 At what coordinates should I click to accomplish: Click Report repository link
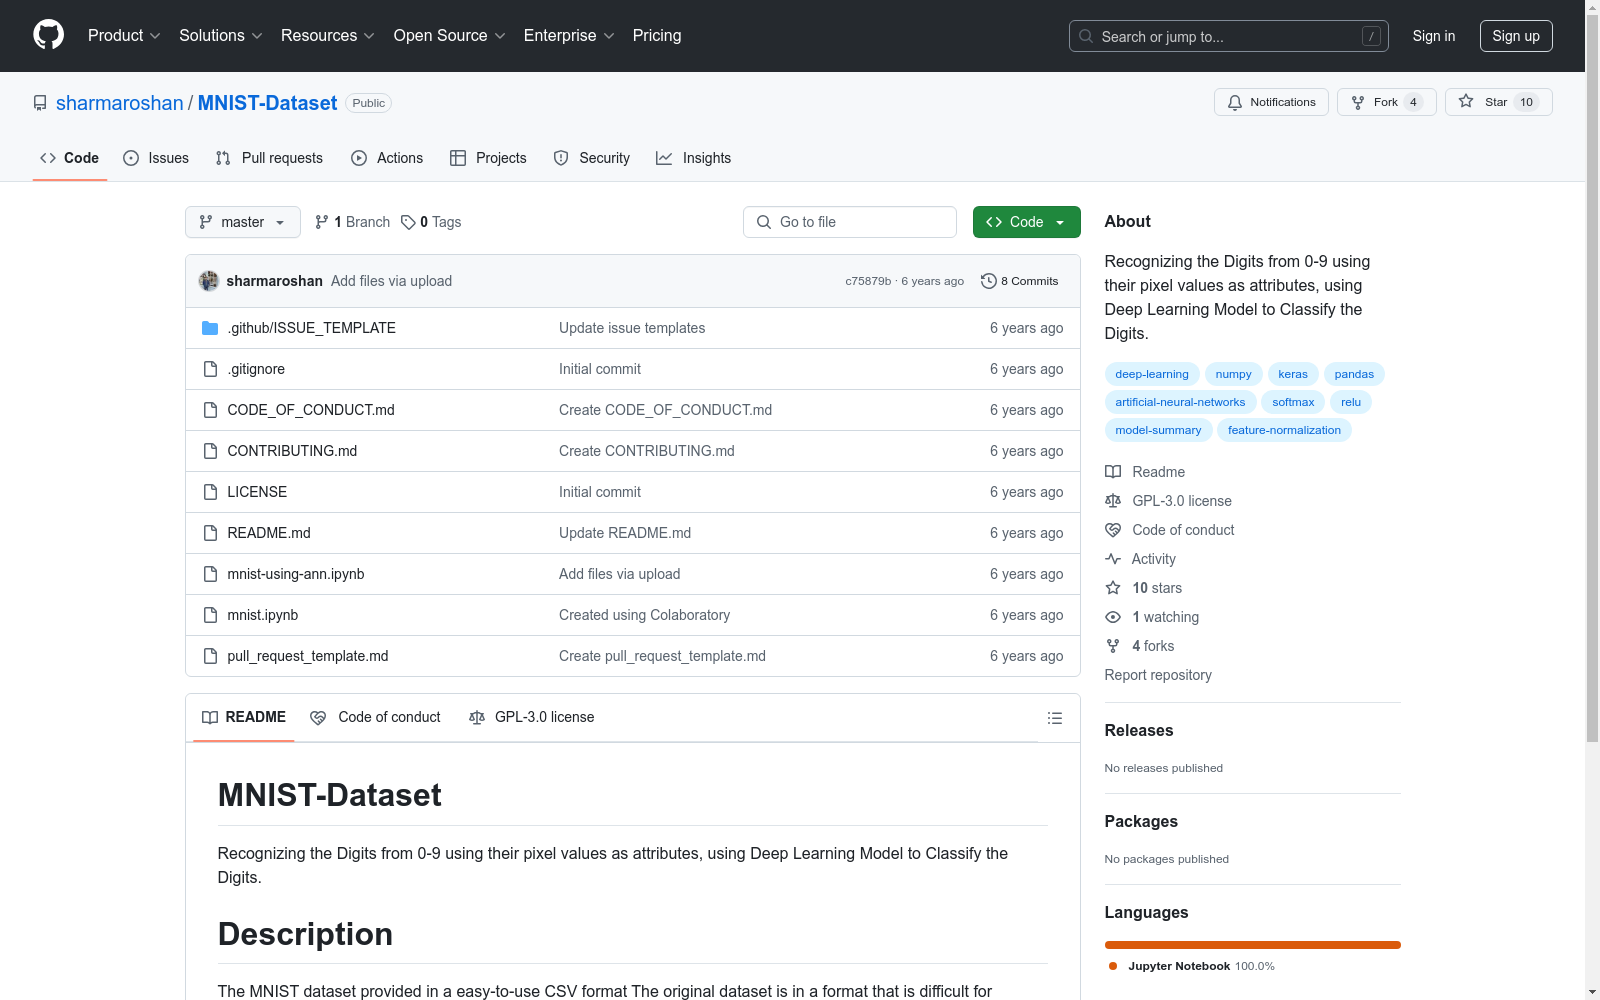[x=1158, y=675]
